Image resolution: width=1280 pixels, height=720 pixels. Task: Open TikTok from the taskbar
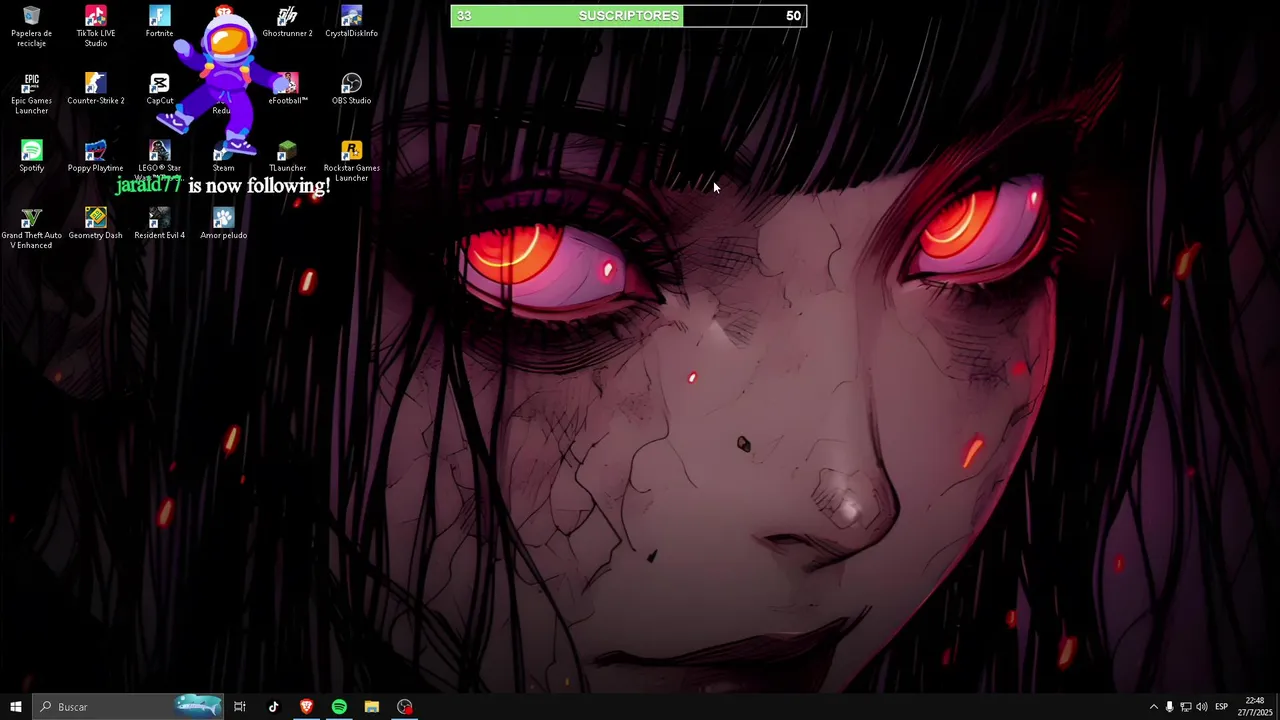273,707
